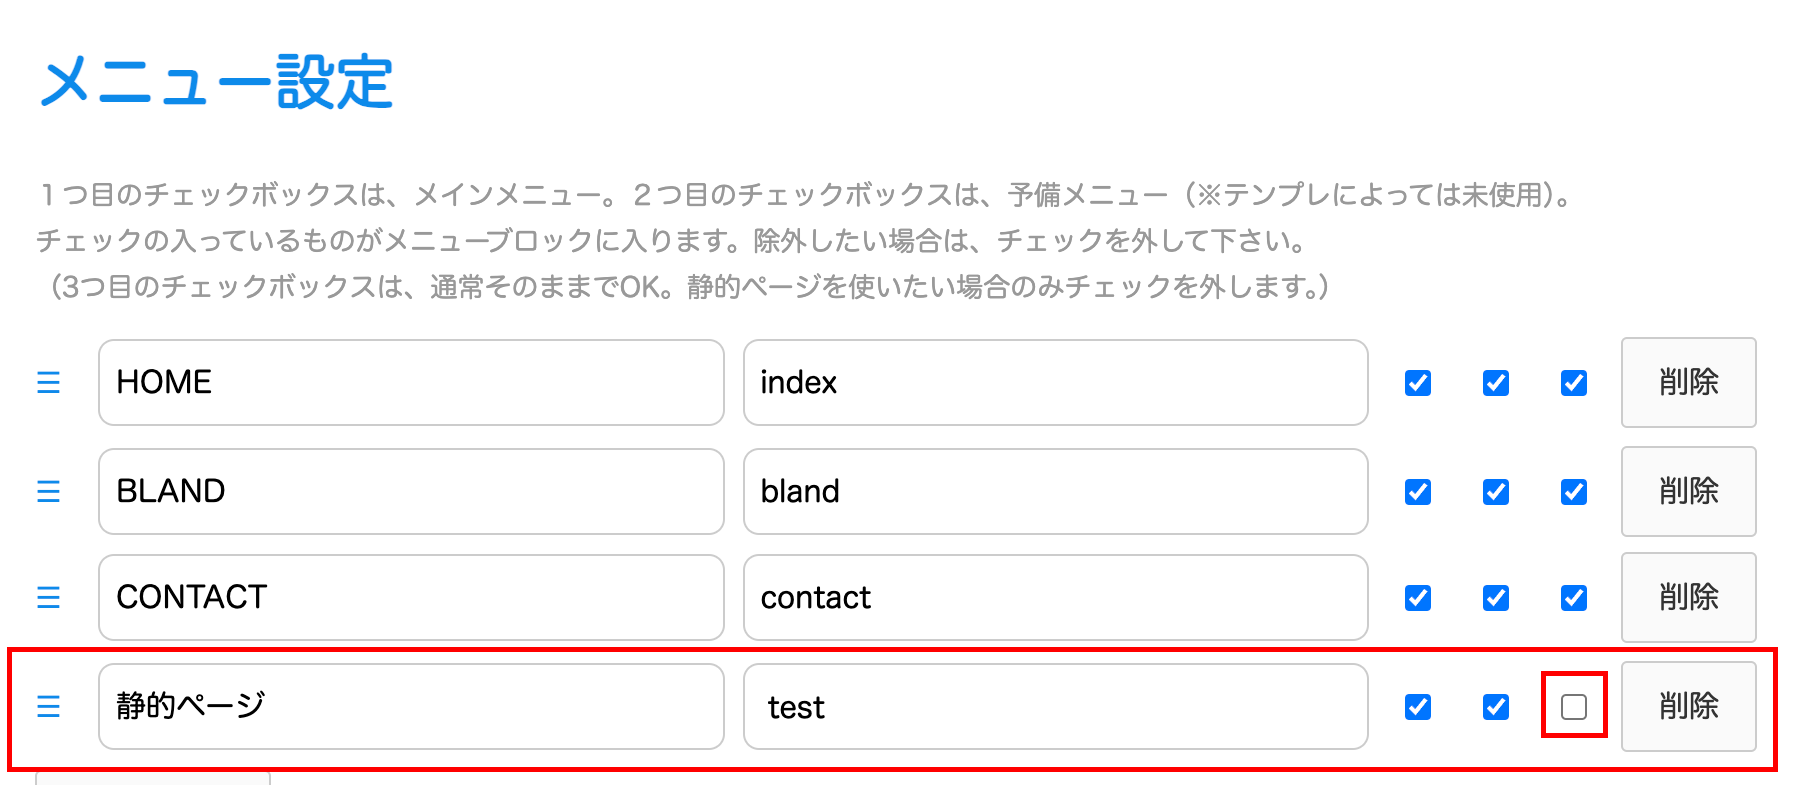Uncheck the spare menu checkbox for BLAND
Image resolution: width=1793 pixels, height=785 pixels.
(1495, 492)
